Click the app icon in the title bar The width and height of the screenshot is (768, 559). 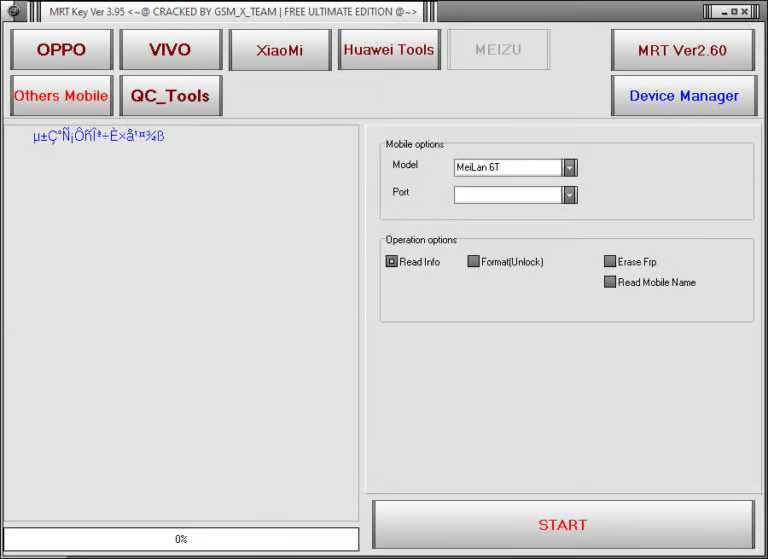point(14,12)
